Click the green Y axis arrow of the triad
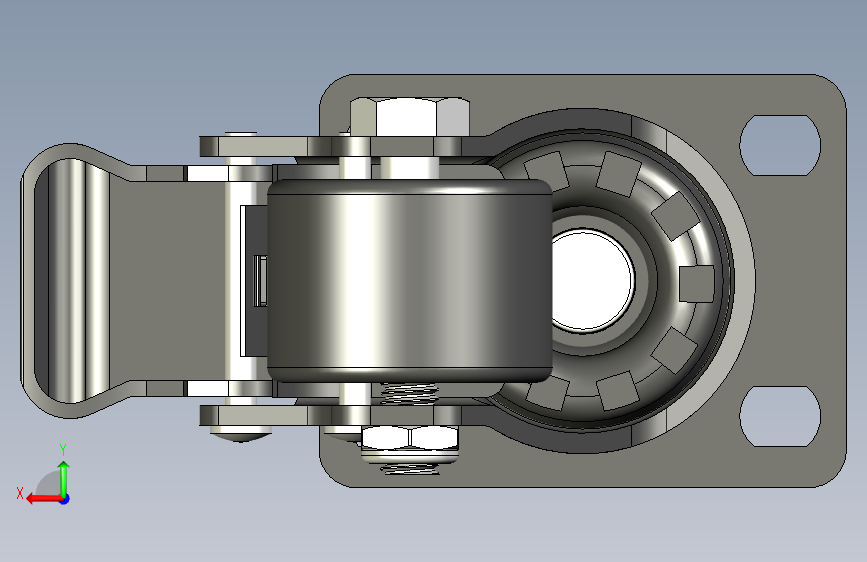The image size is (867, 562). click(64, 477)
